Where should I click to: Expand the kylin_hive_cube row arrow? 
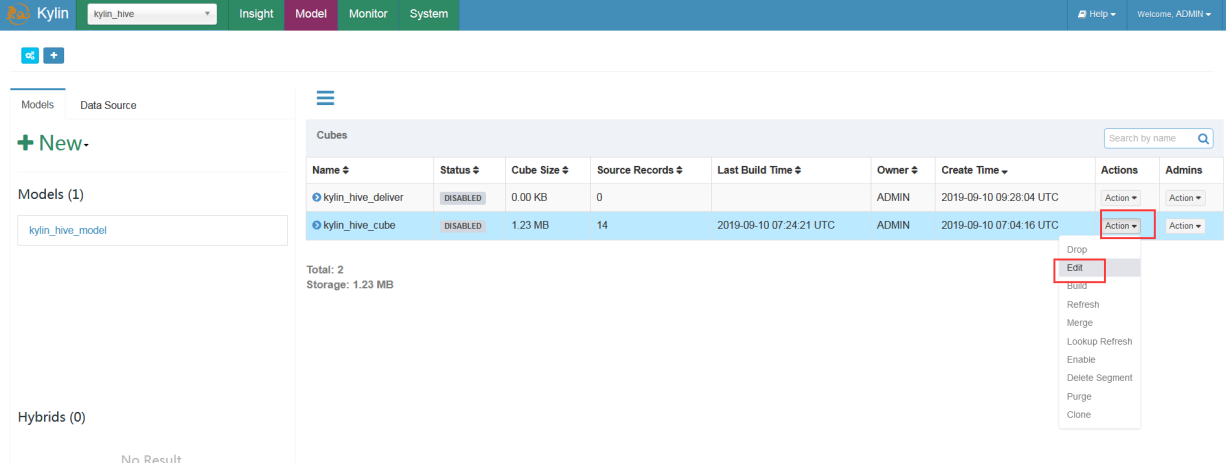pos(316,225)
